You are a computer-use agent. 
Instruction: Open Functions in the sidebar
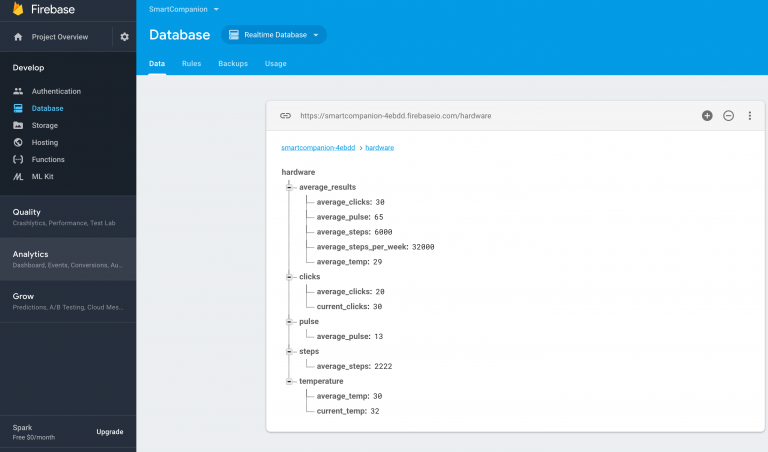point(48,159)
